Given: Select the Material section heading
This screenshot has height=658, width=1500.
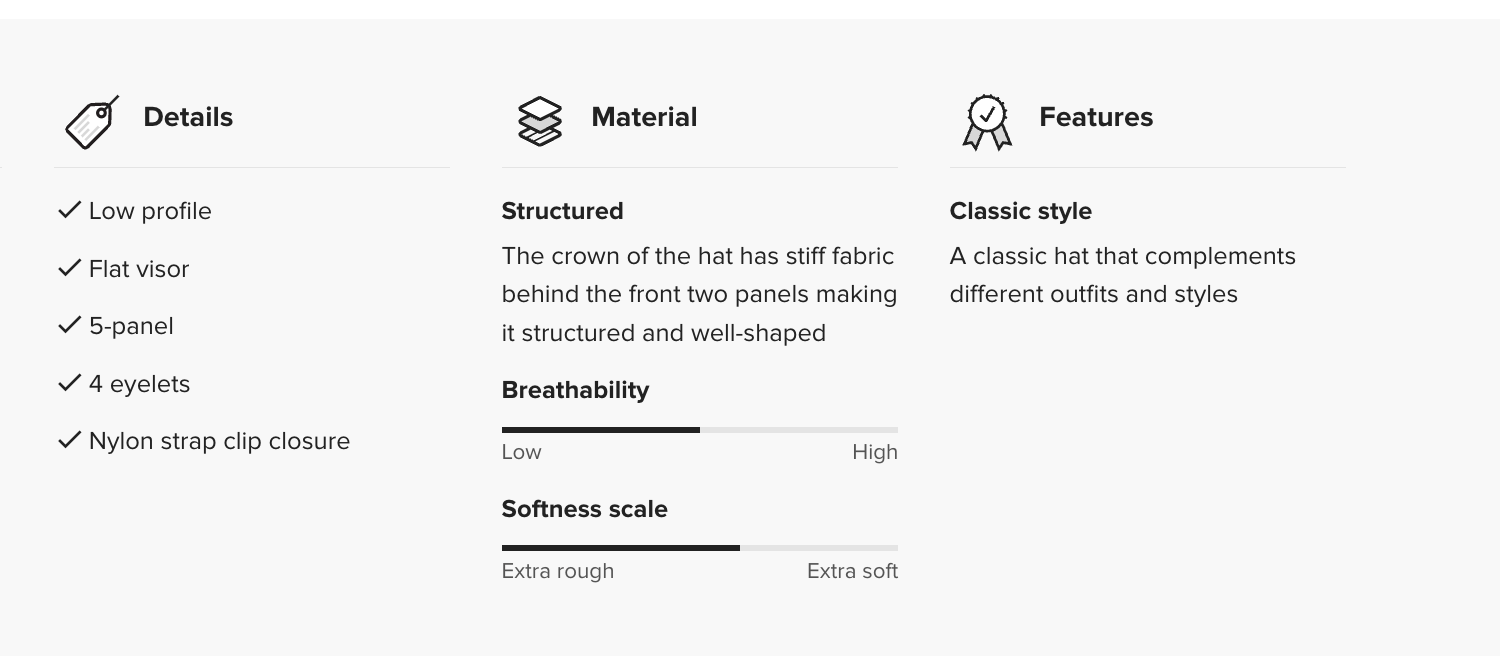Looking at the screenshot, I should (644, 117).
